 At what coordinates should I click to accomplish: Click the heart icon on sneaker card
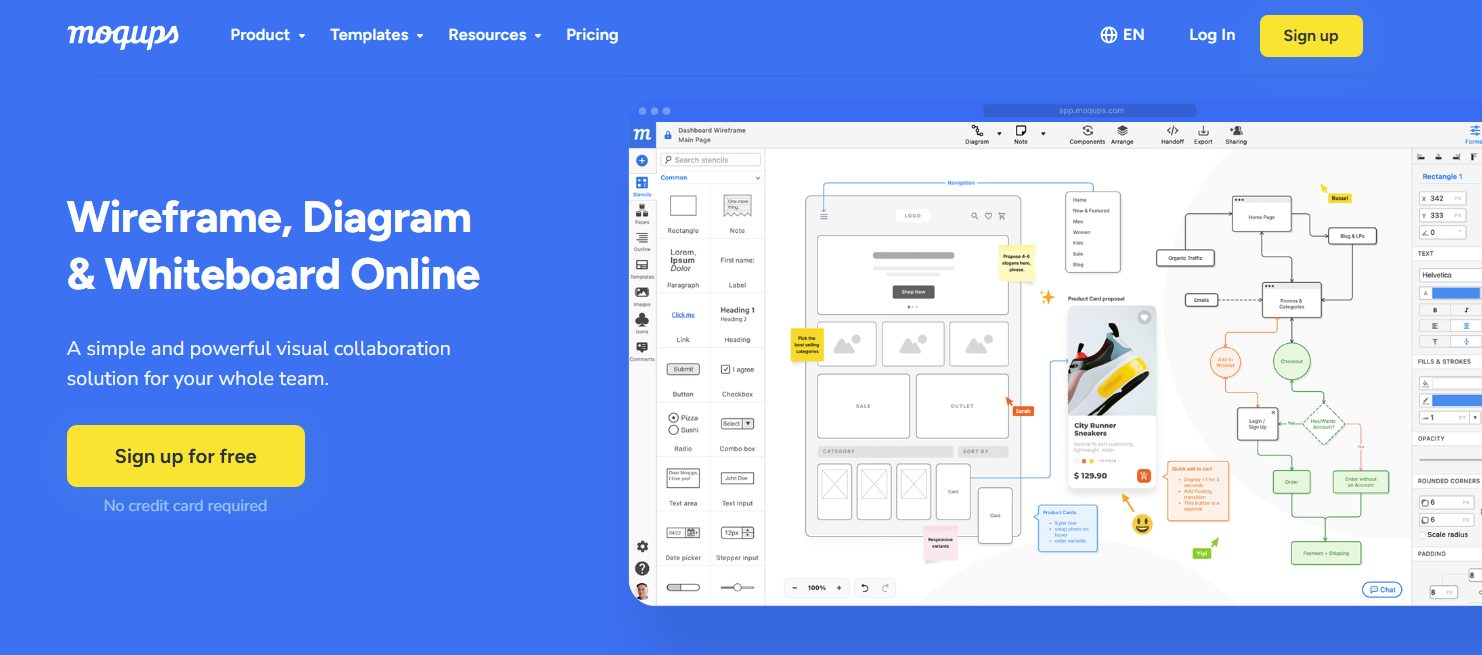pyautogui.click(x=1144, y=318)
